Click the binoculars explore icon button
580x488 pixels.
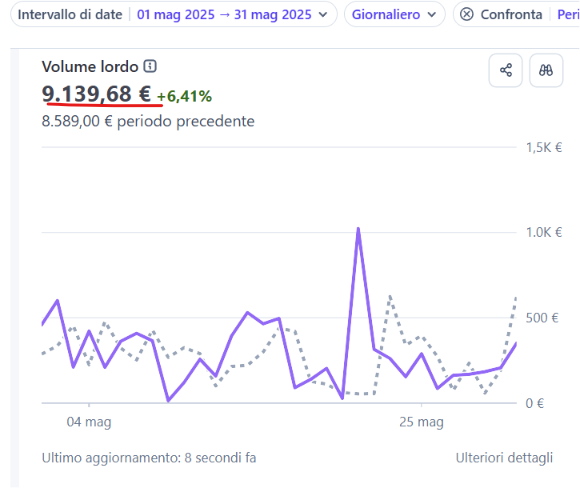[546, 70]
